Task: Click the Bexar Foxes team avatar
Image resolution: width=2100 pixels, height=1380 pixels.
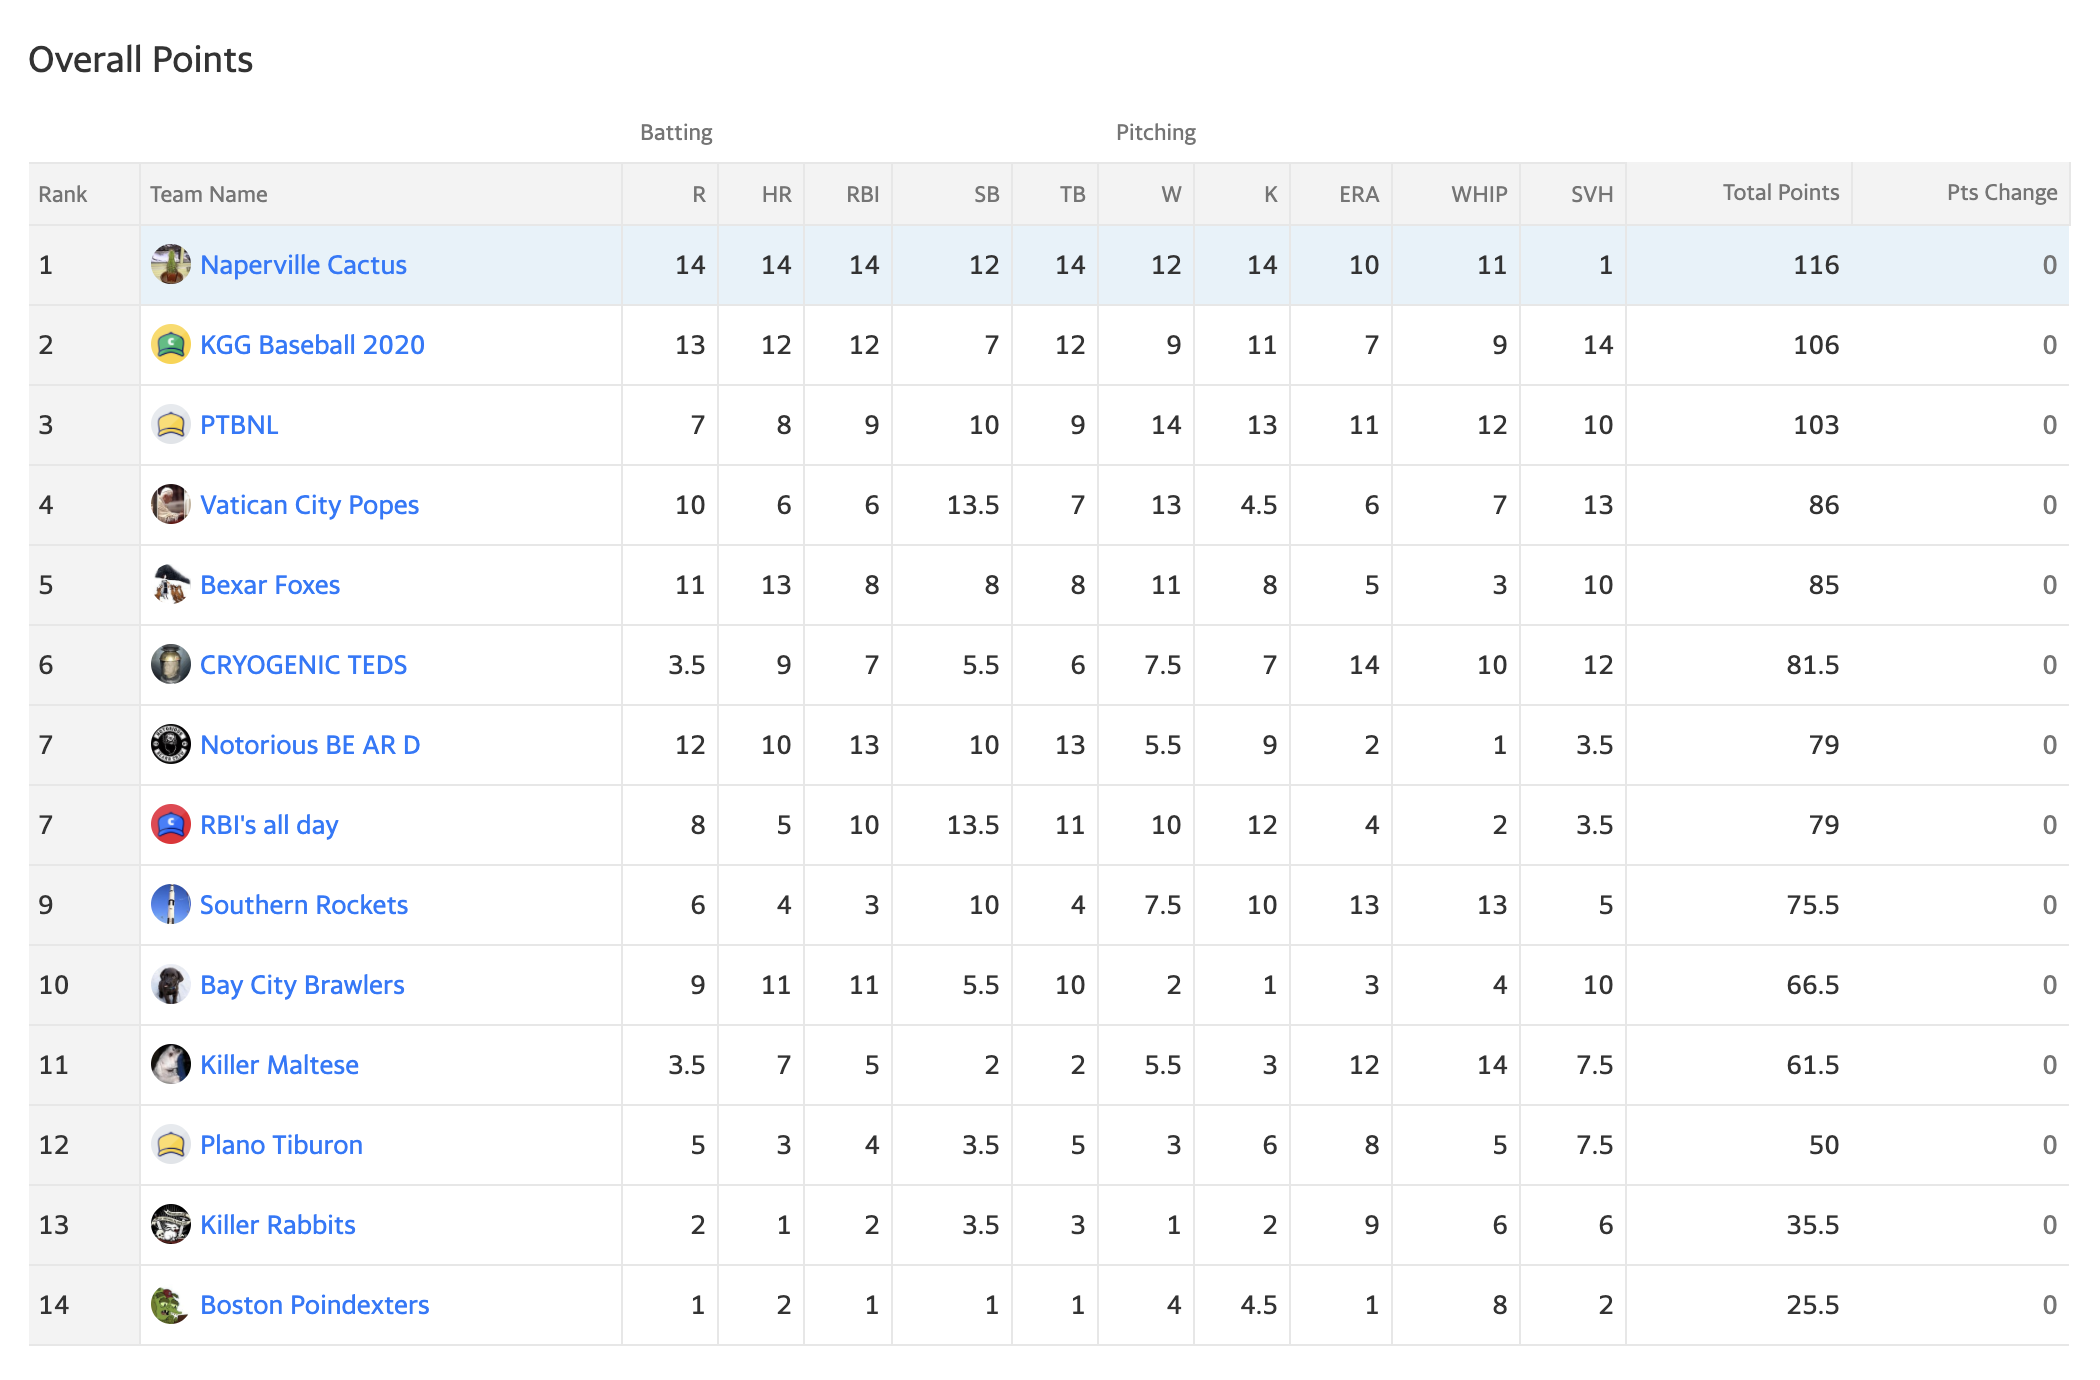Action: (x=171, y=585)
